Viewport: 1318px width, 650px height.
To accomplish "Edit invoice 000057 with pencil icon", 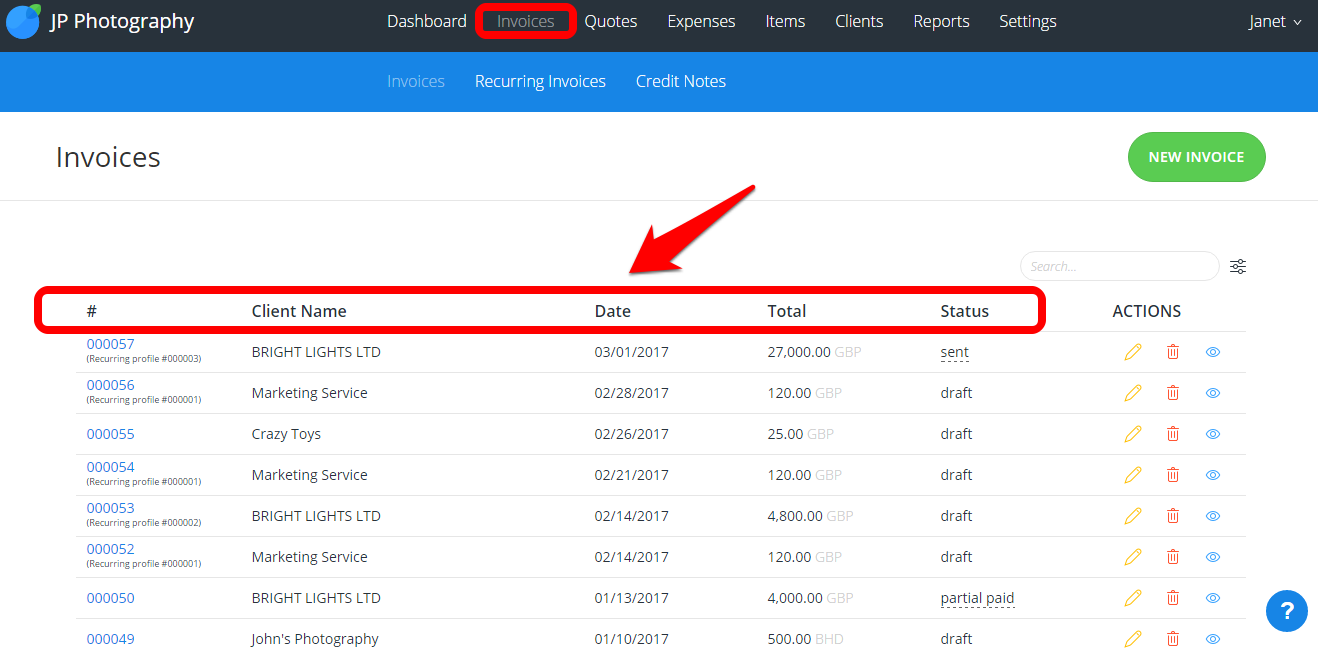I will pos(1133,352).
